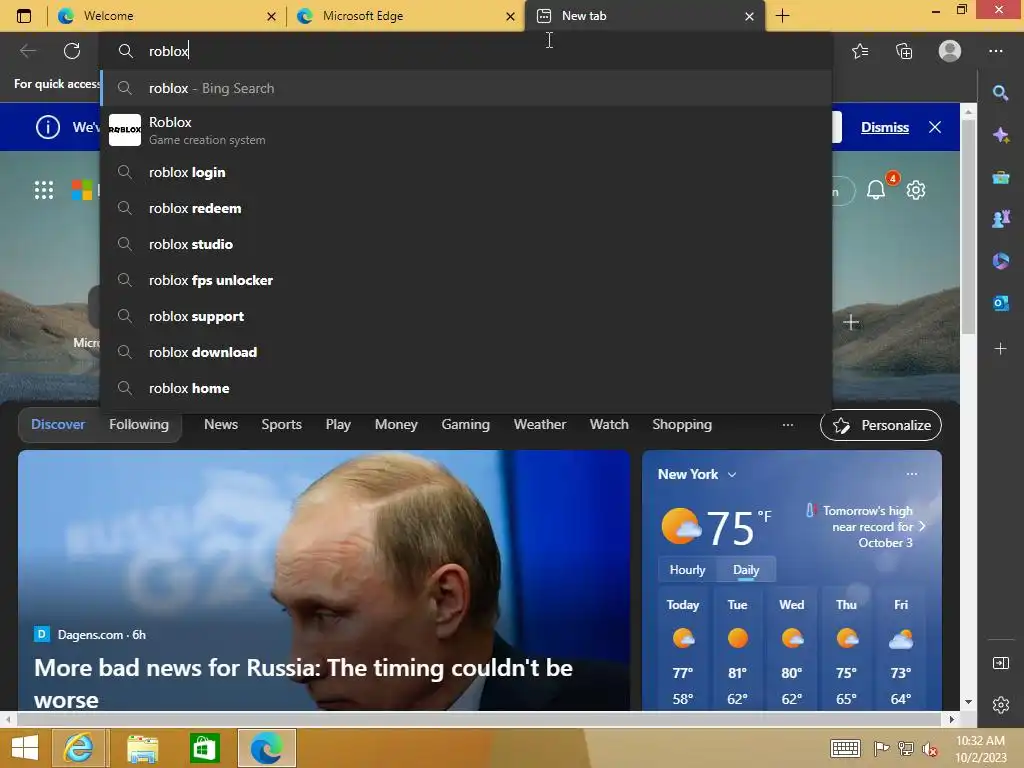The width and height of the screenshot is (1024, 768).
Task: Open the Copilot sparkle sidebar icon
Action: [1000, 135]
